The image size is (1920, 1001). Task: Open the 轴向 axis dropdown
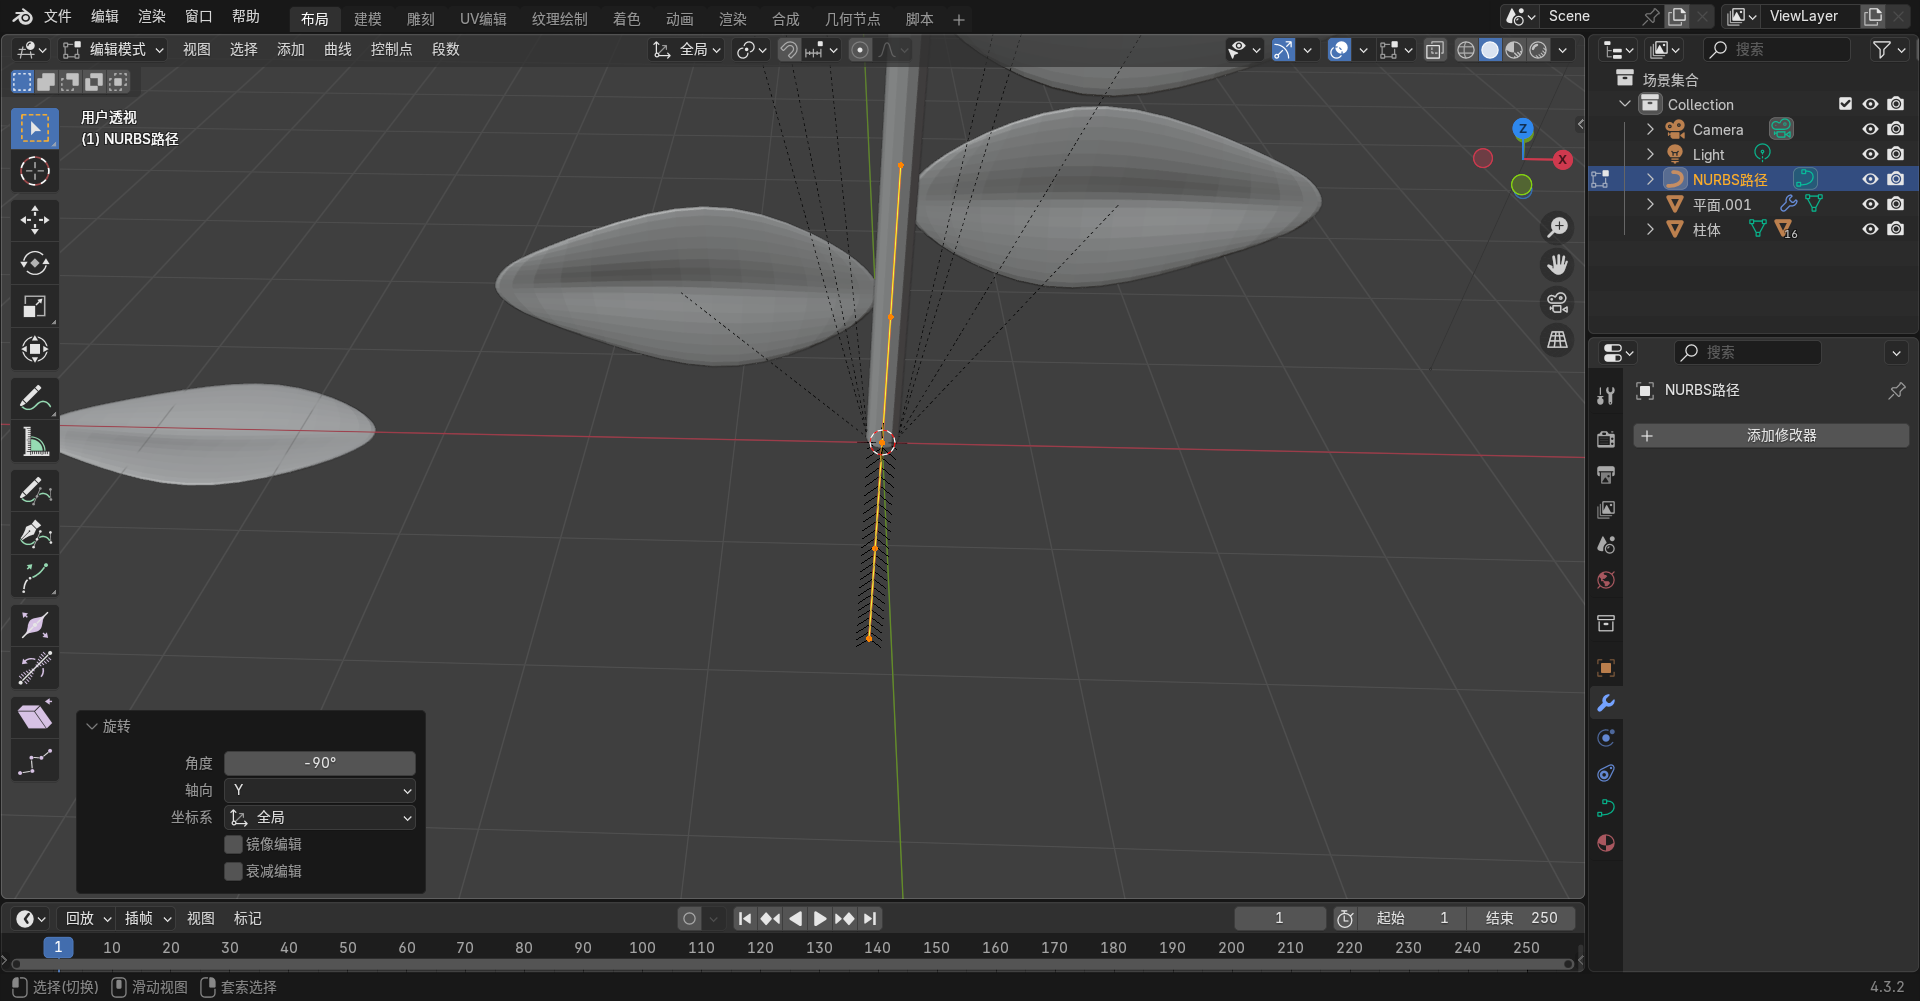pyautogui.click(x=320, y=790)
